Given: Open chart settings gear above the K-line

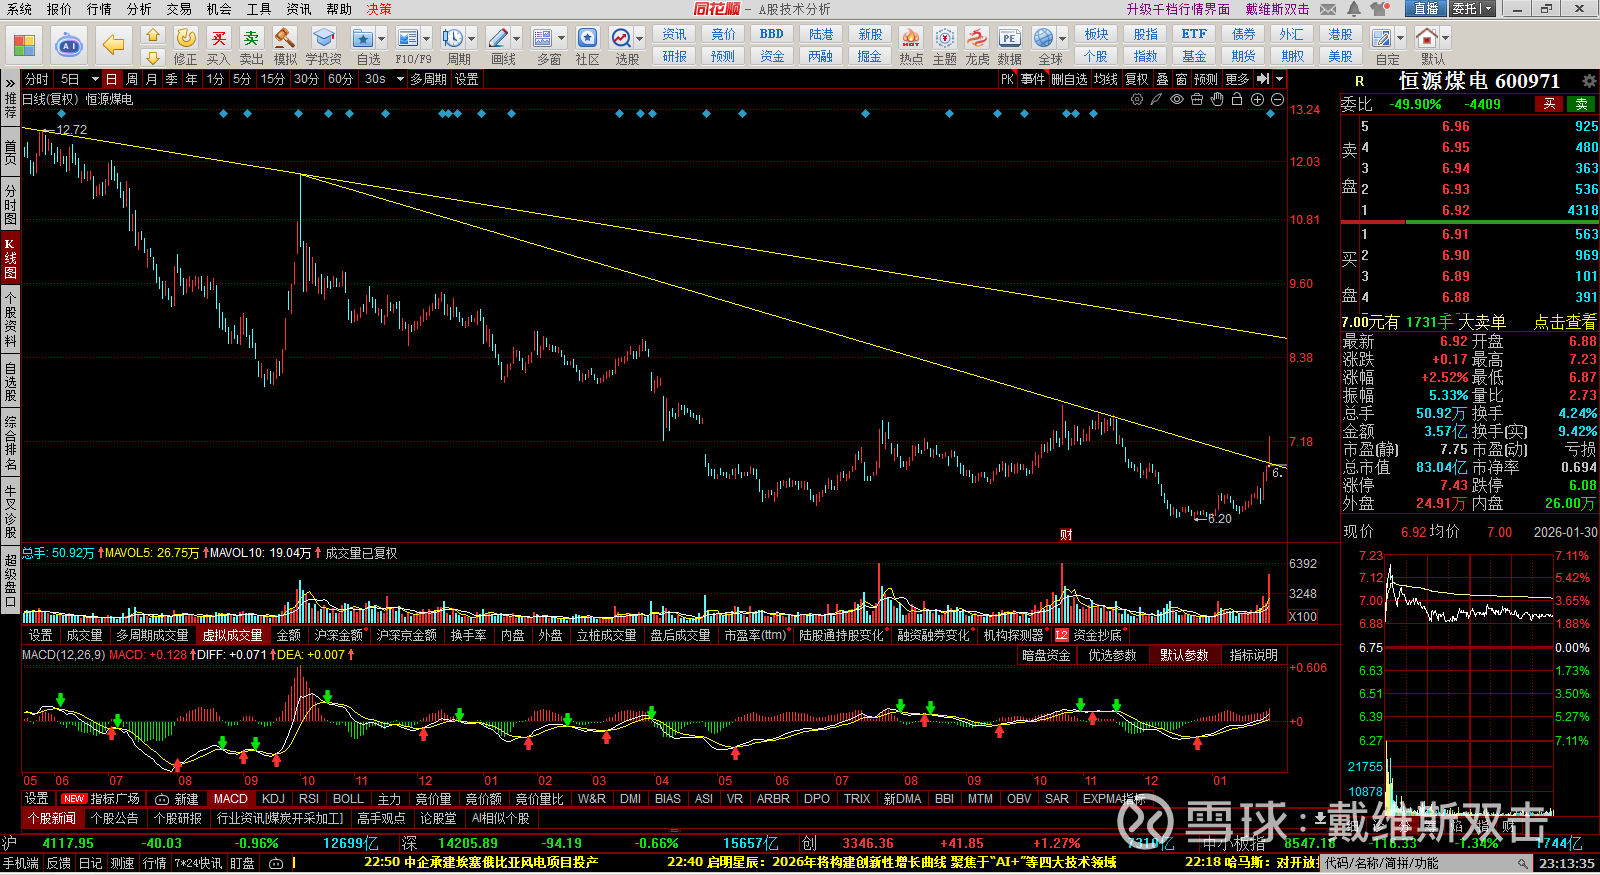Looking at the screenshot, I should coord(1137,99).
